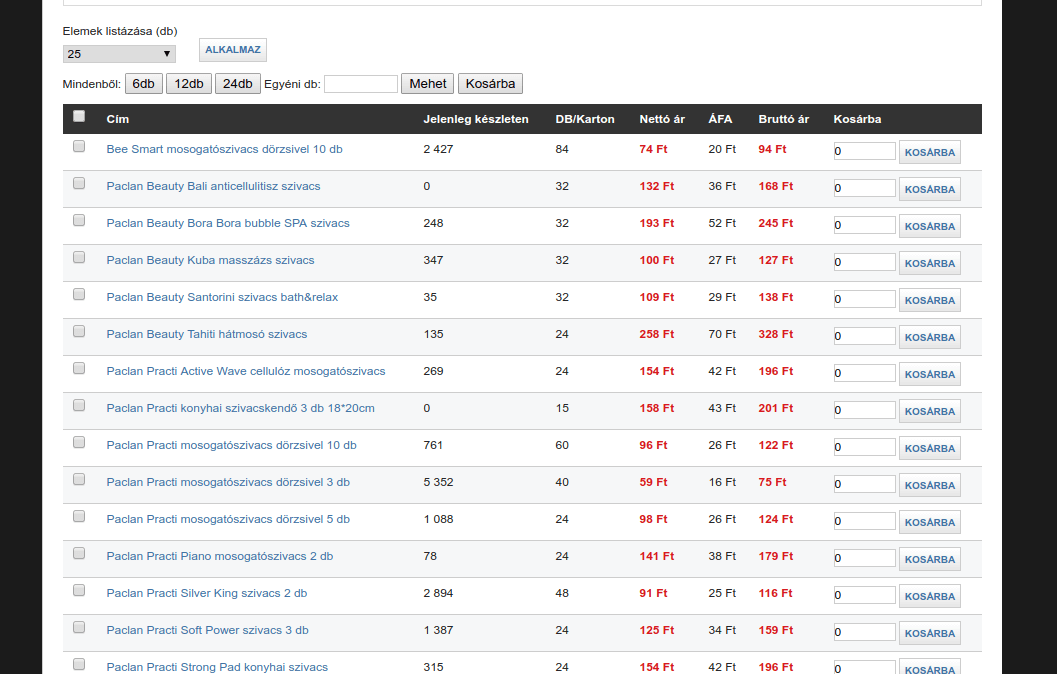Focus the Egyéni db input field
This screenshot has height=674, width=1057.
(361, 84)
